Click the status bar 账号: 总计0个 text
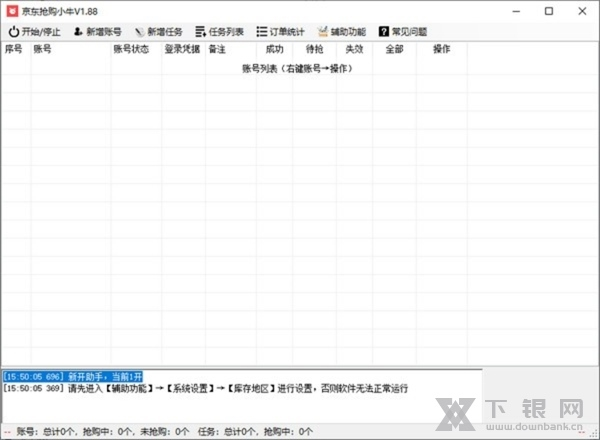The width and height of the screenshot is (600, 440). point(47,432)
